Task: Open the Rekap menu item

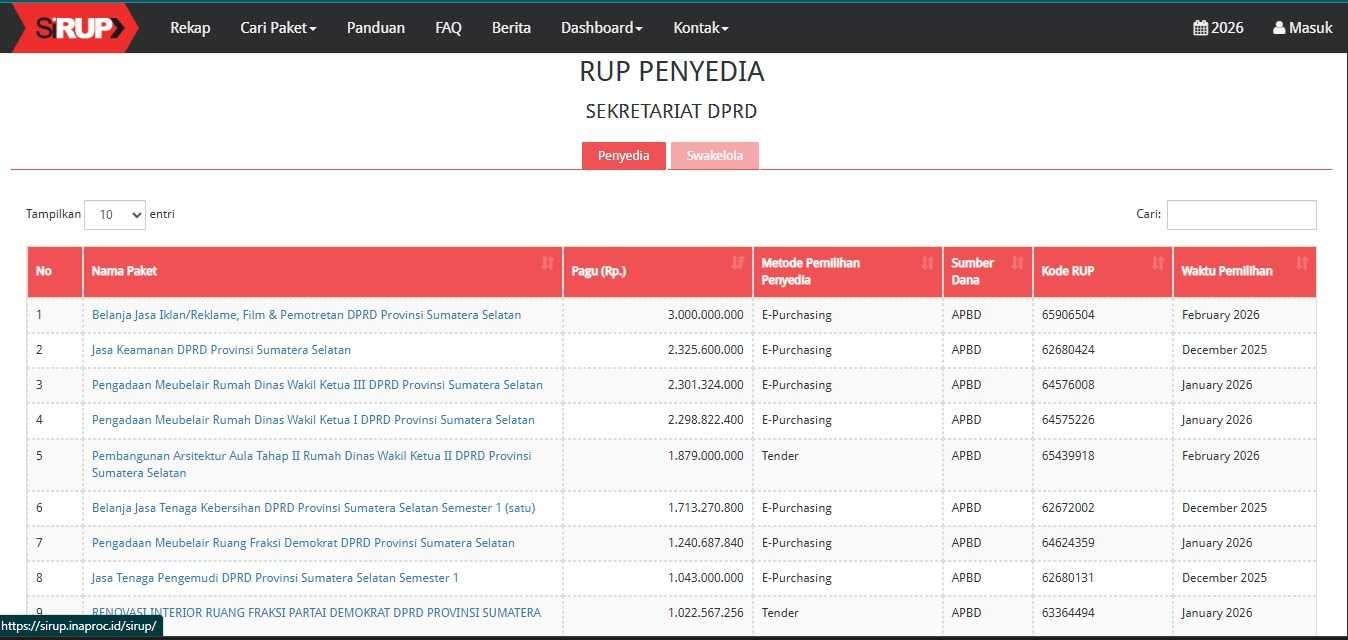Action: [189, 28]
